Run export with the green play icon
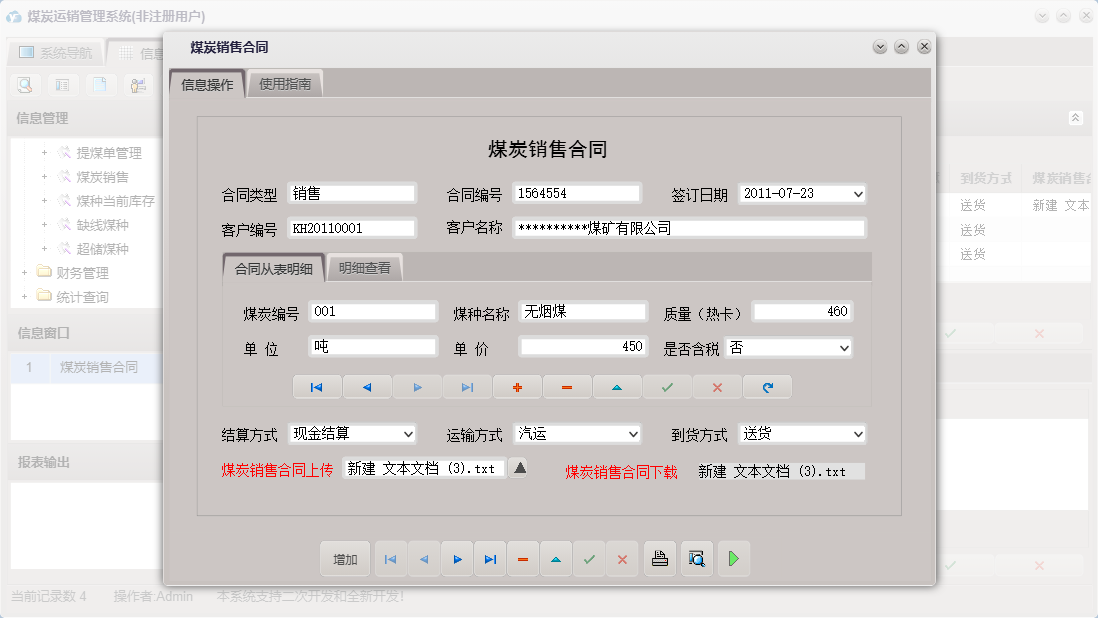1098x618 pixels. pos(733,559)
